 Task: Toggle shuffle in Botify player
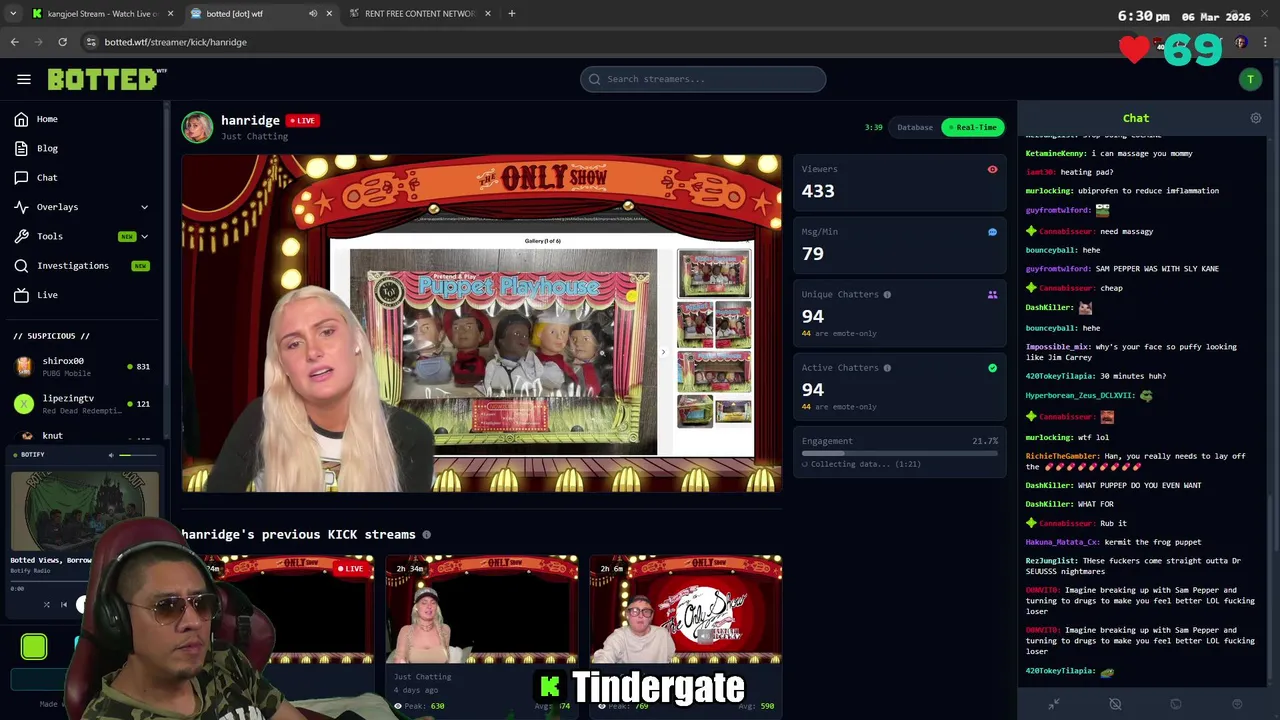(46, 604)
